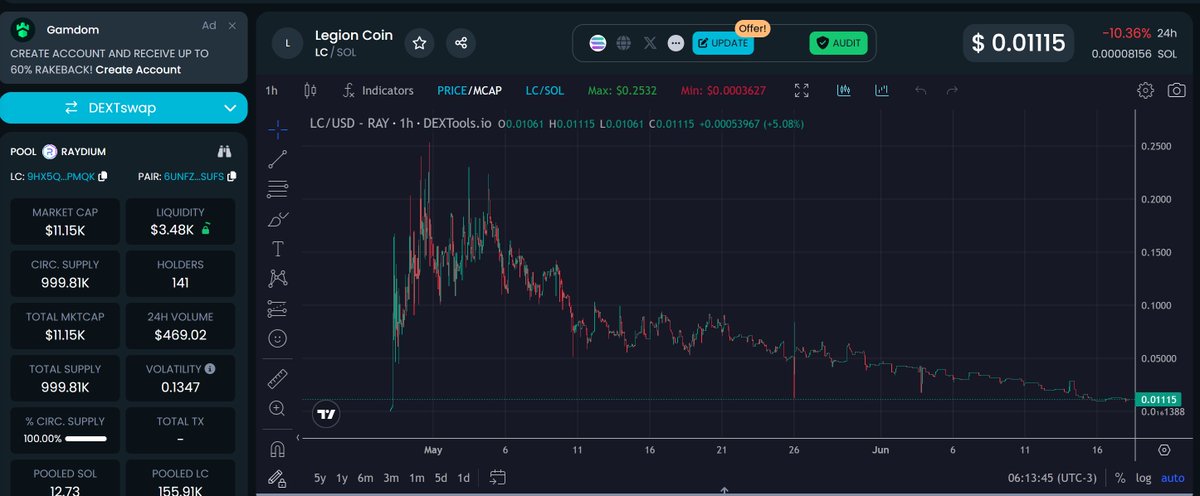Click the LC/USD chart legend title
The width and height of the screenshot is (1200, 496).
click(400, 124)
